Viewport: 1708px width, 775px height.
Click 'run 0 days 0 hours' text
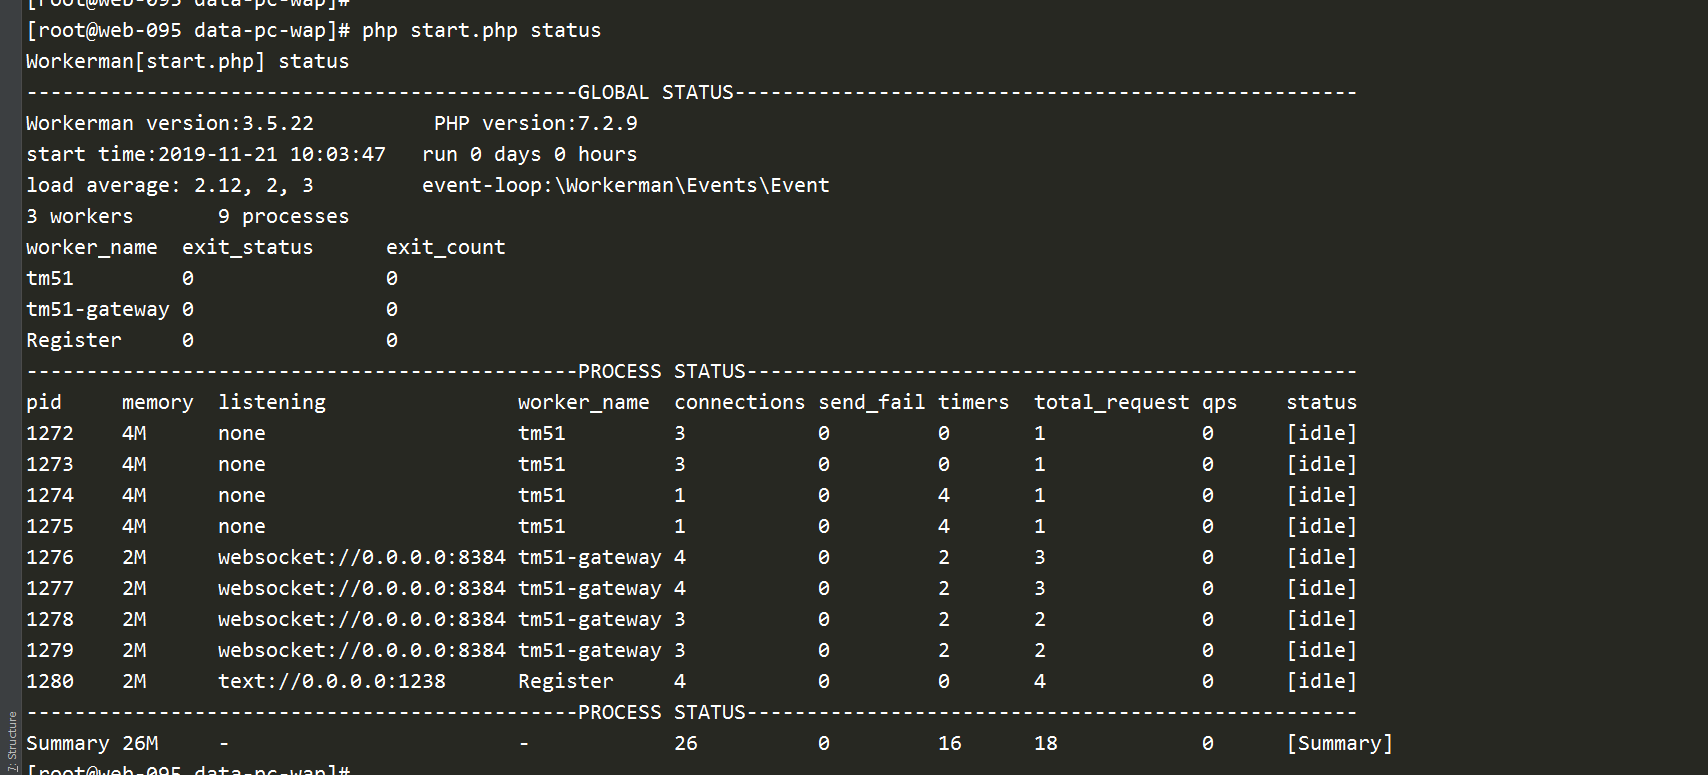[529, 154]
